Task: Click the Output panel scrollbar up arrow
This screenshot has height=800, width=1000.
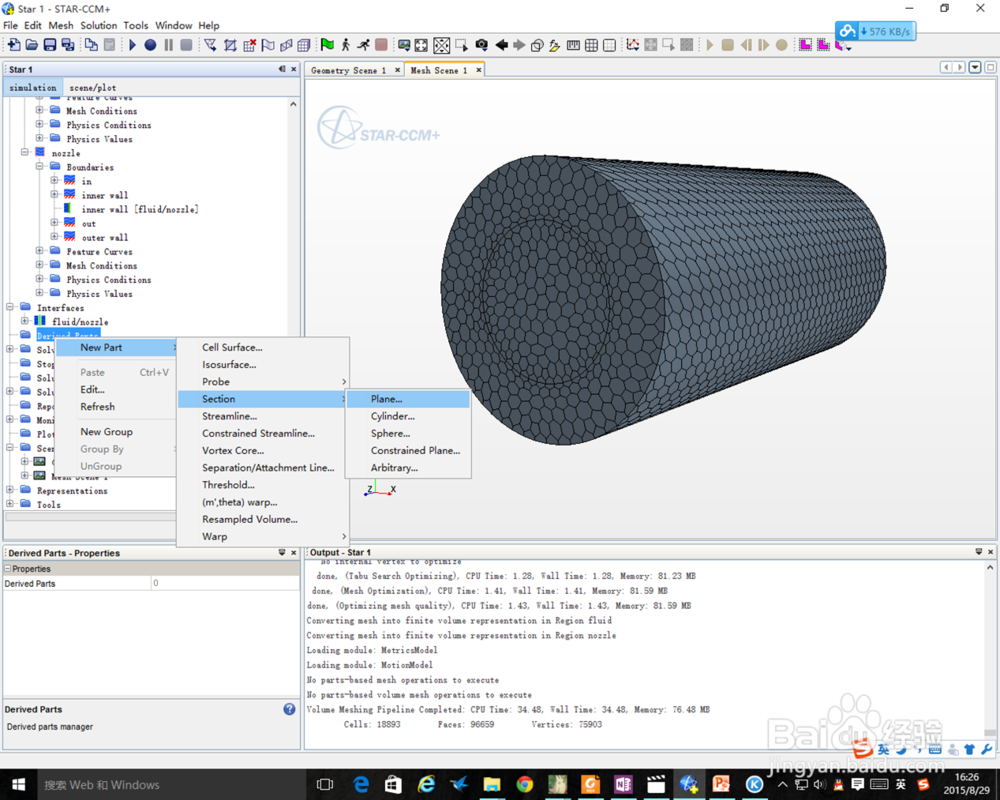Action: click(x=990, y=567)
